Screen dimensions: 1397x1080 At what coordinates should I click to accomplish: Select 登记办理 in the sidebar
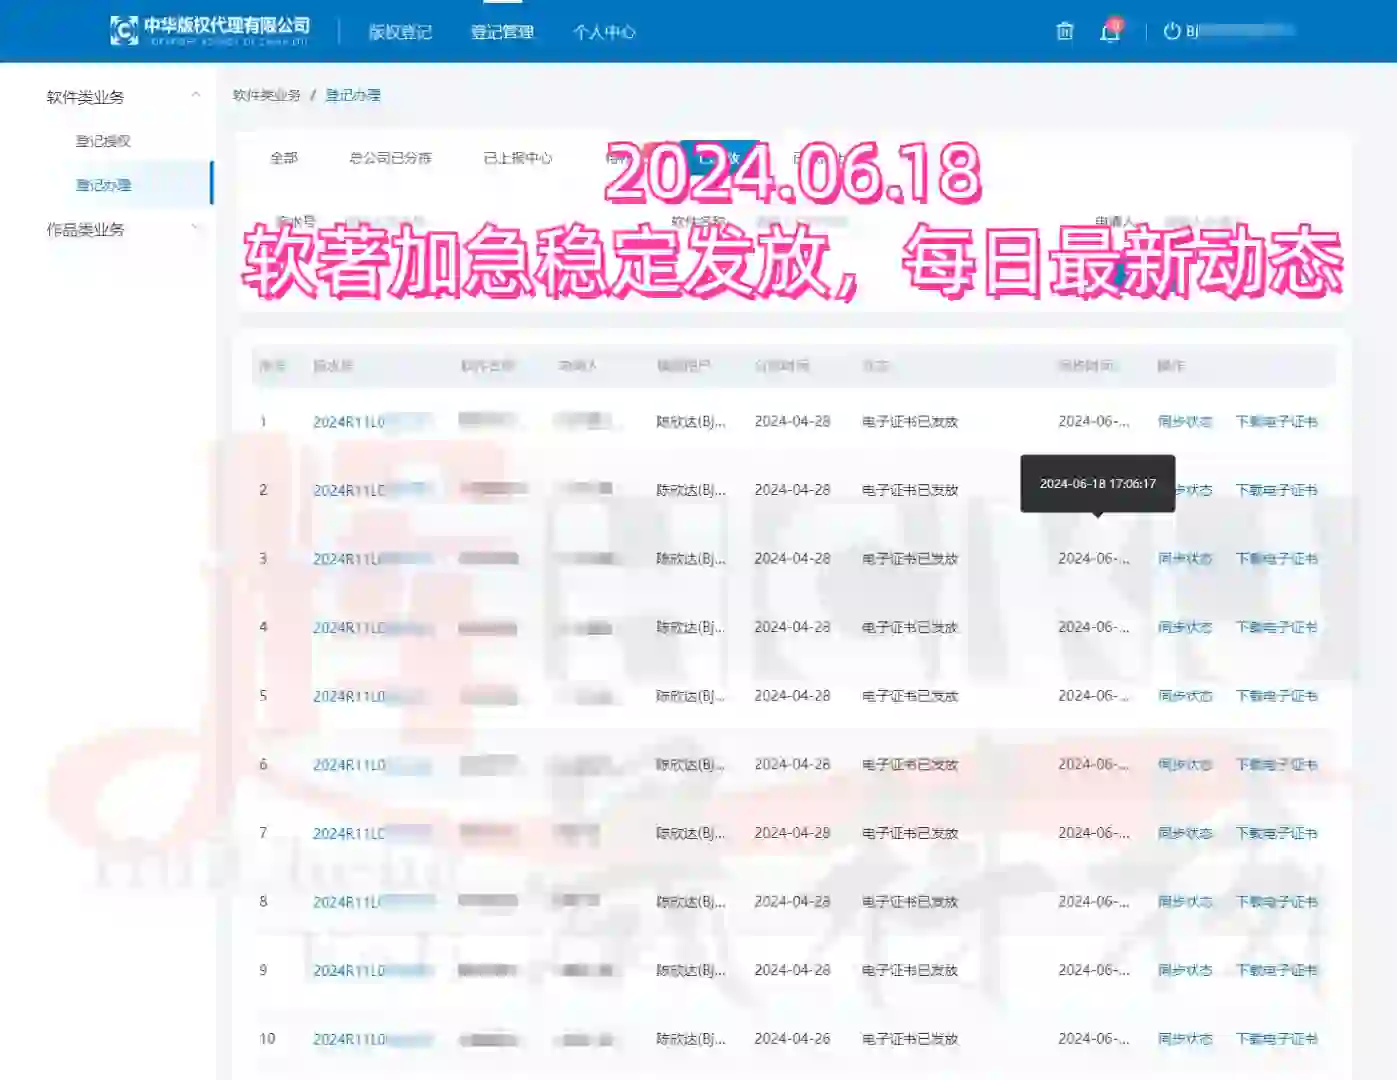[102, 184]
